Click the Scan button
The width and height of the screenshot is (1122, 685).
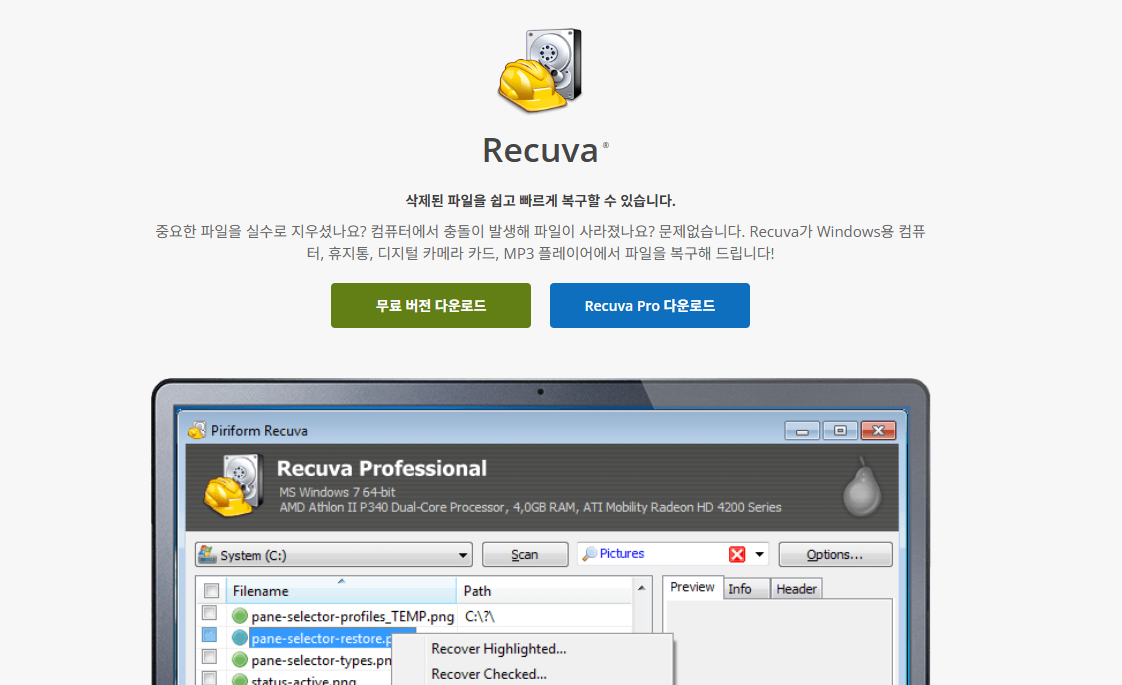[x=525, y=555]
